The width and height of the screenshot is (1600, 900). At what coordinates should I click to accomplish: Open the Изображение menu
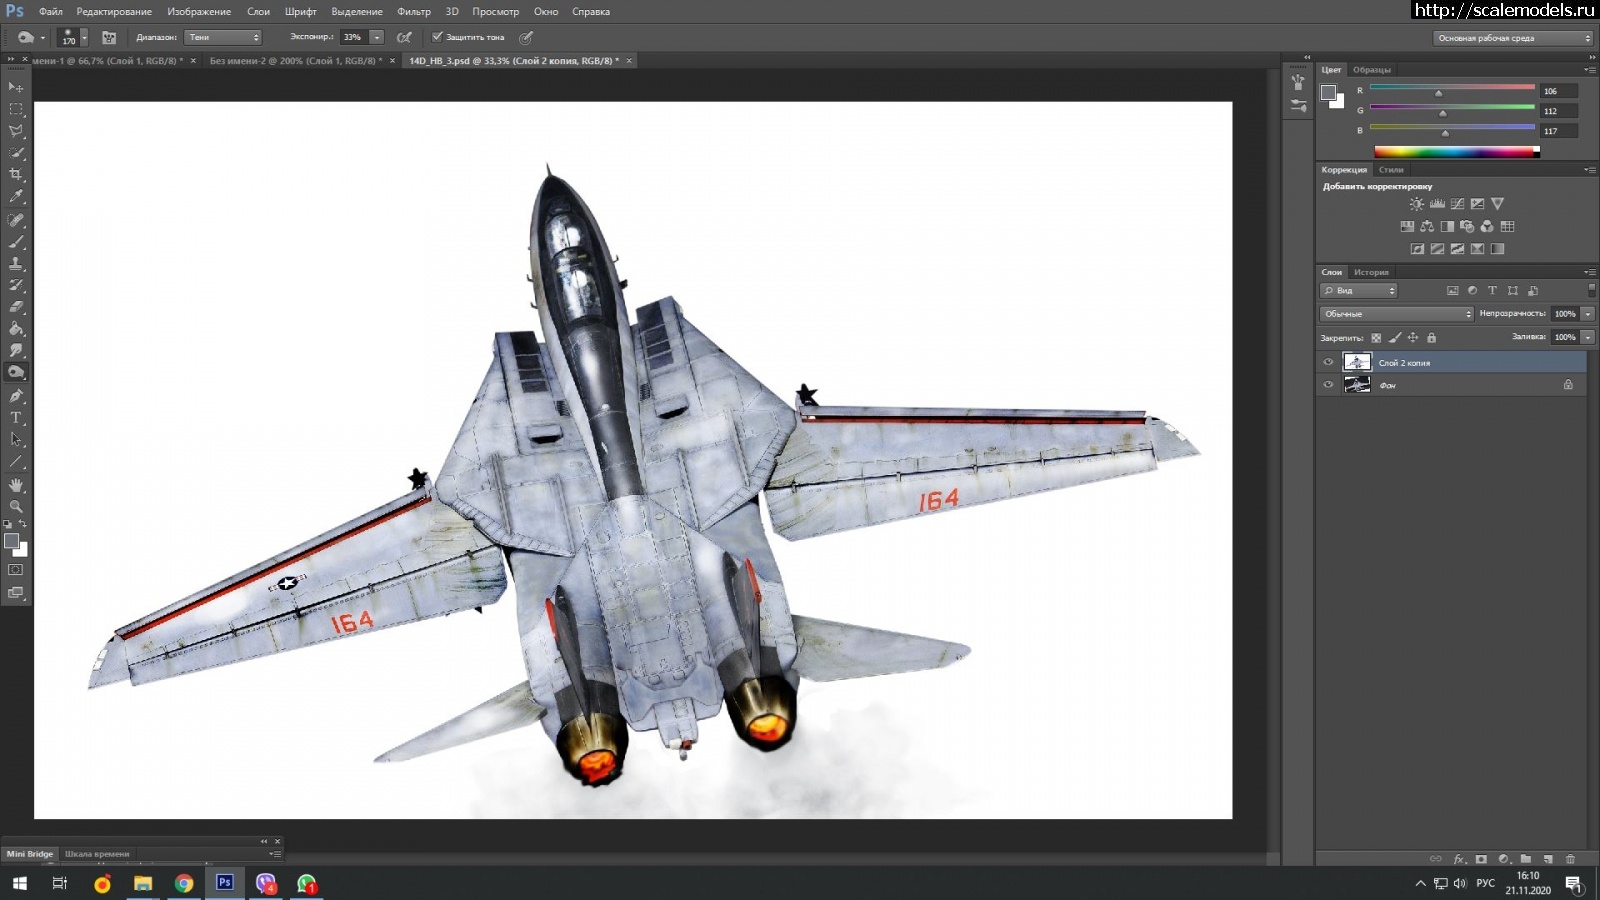coord(199,12)
